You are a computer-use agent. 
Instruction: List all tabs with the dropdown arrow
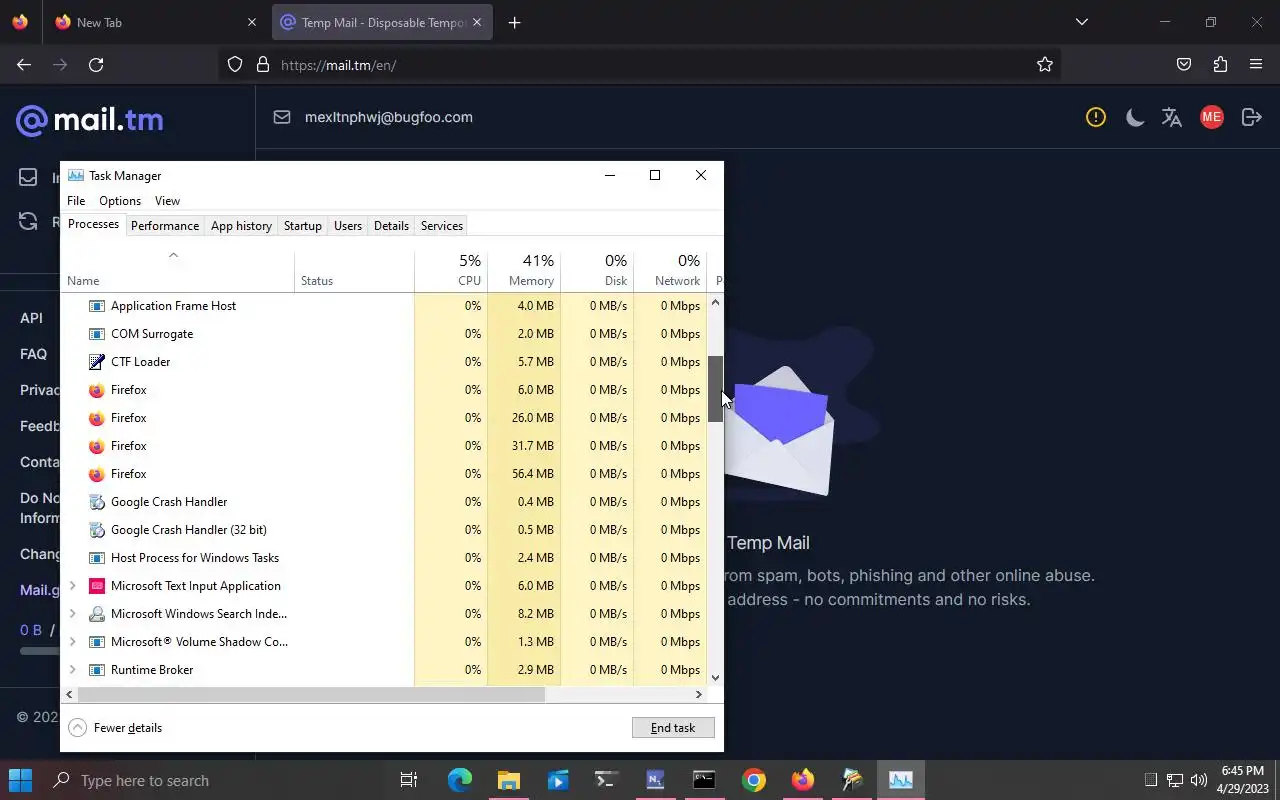pos(1081,22)
